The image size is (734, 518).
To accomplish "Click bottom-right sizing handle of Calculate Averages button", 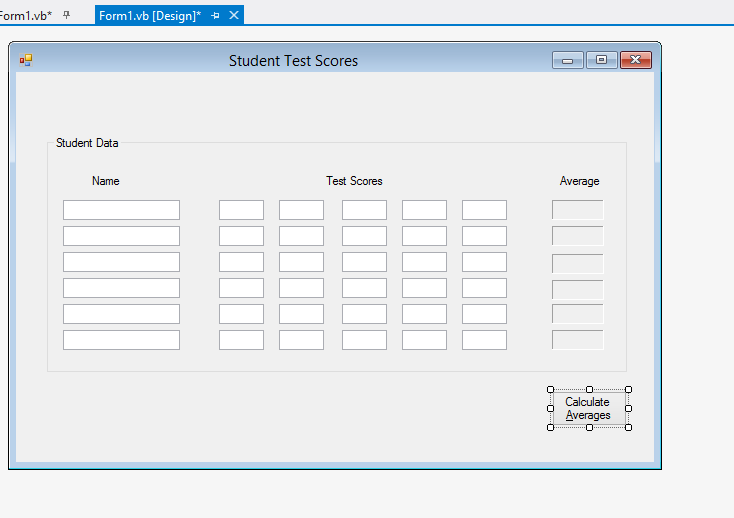I will [x=629, y=427].
